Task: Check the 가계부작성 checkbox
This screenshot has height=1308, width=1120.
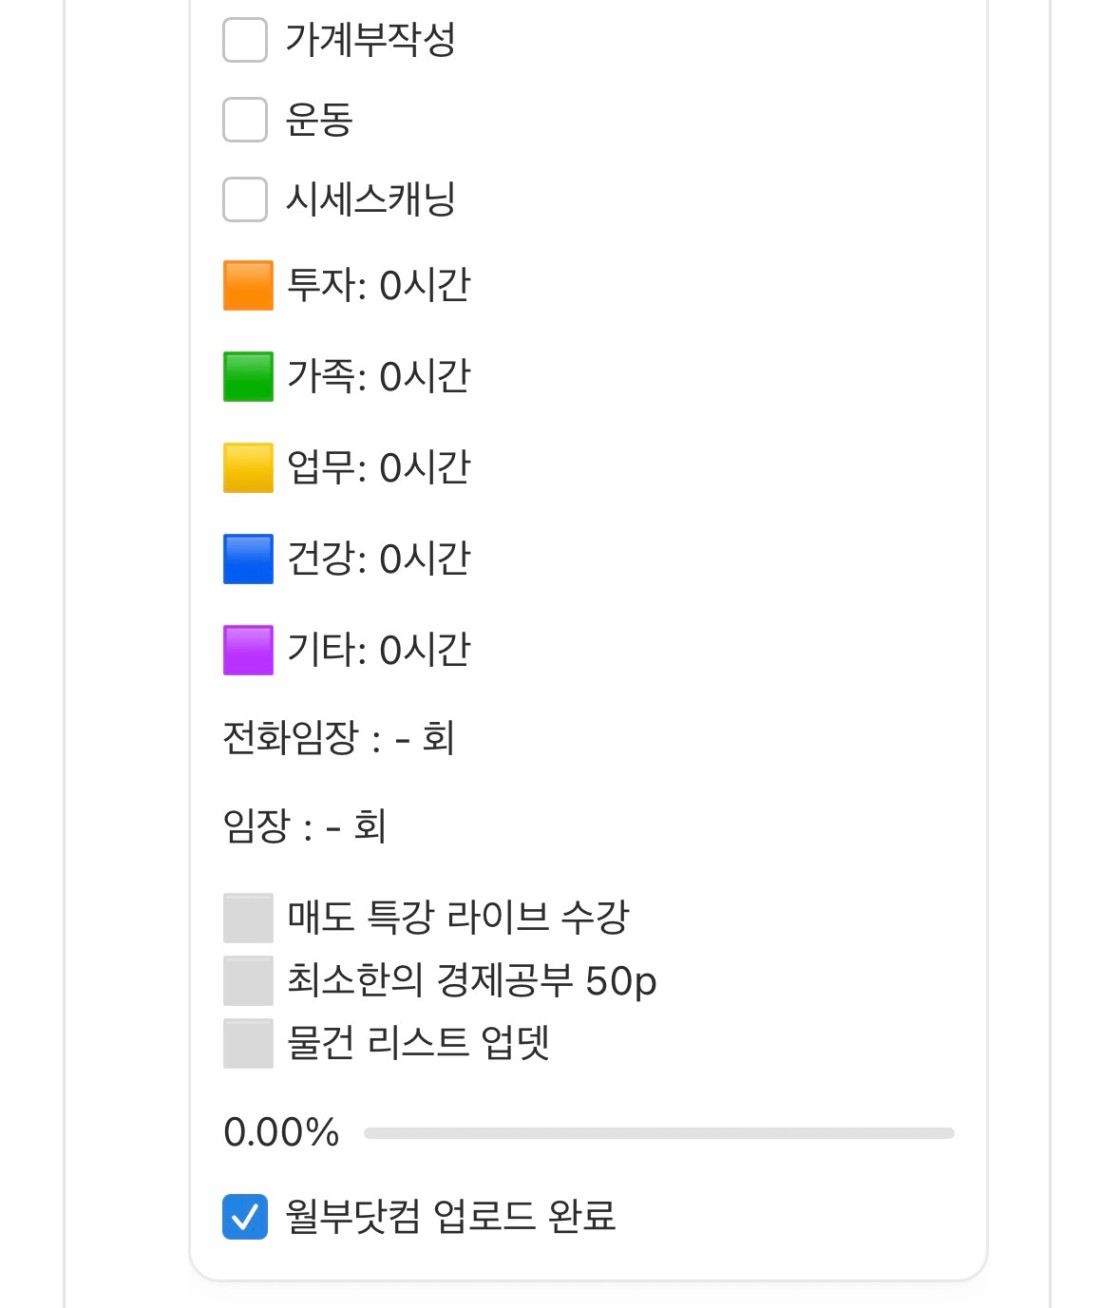Action: pos(245,40)
